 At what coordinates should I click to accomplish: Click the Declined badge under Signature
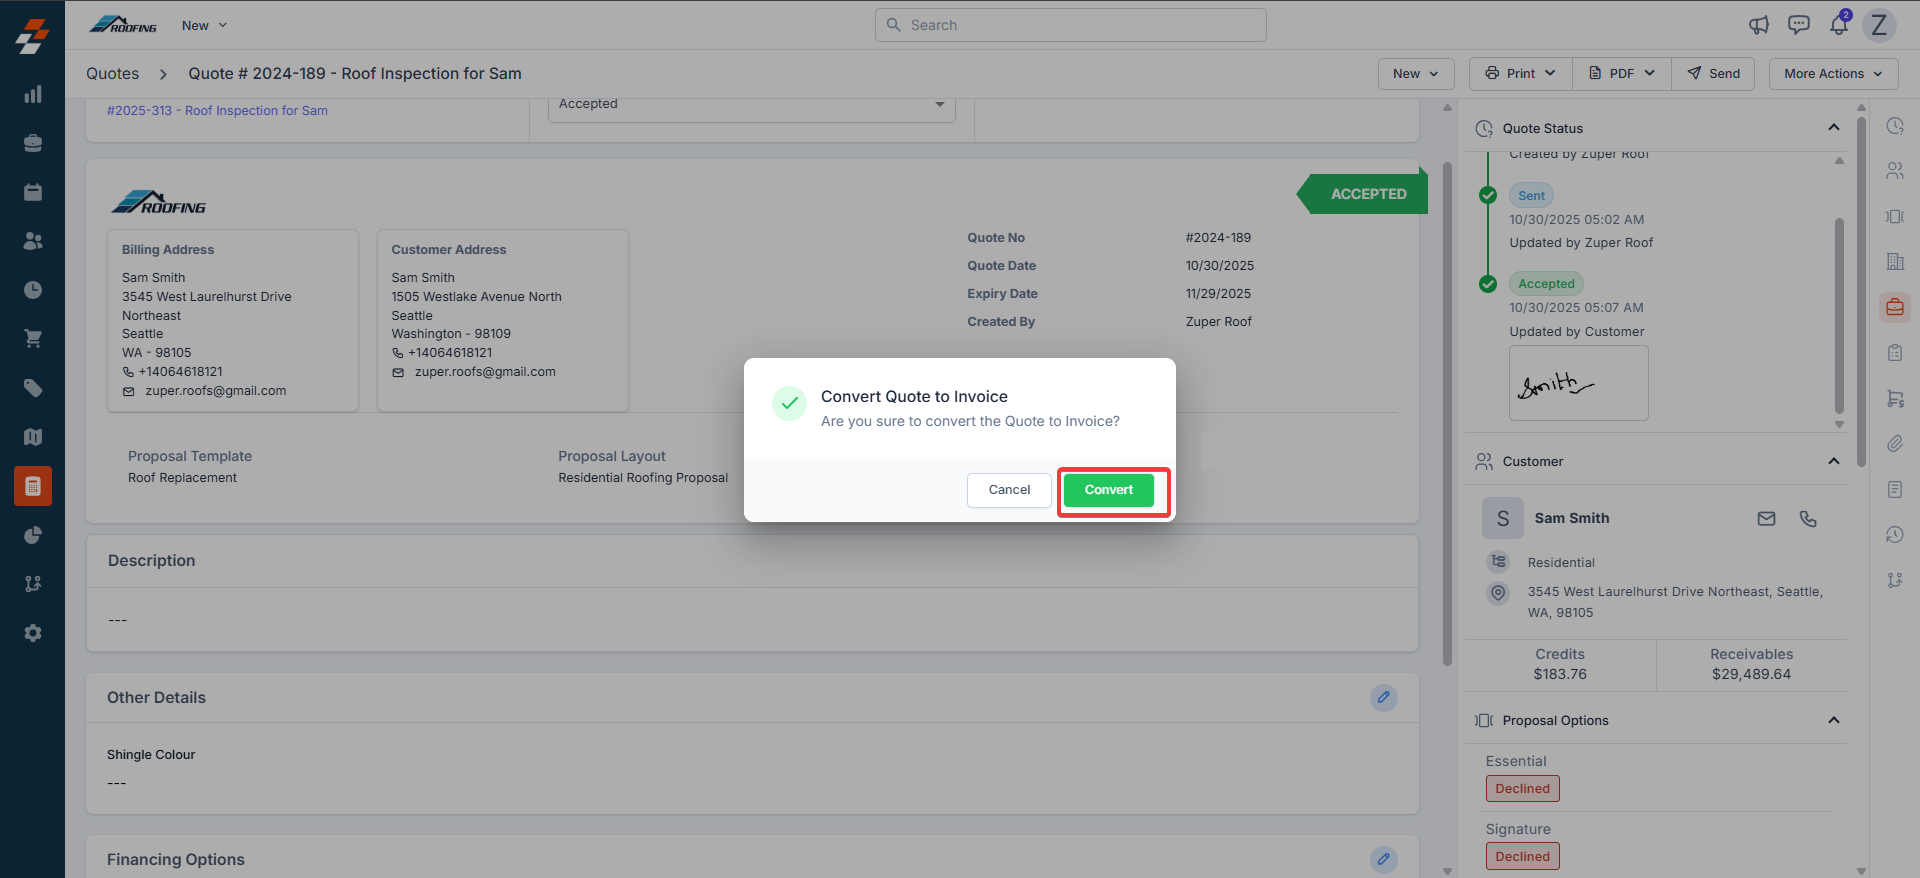(1522, 857)
